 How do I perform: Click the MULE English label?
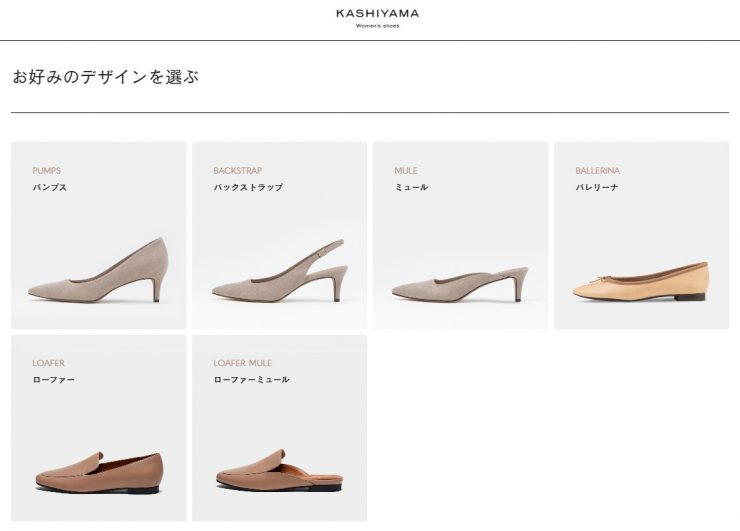tap(406, 171)
